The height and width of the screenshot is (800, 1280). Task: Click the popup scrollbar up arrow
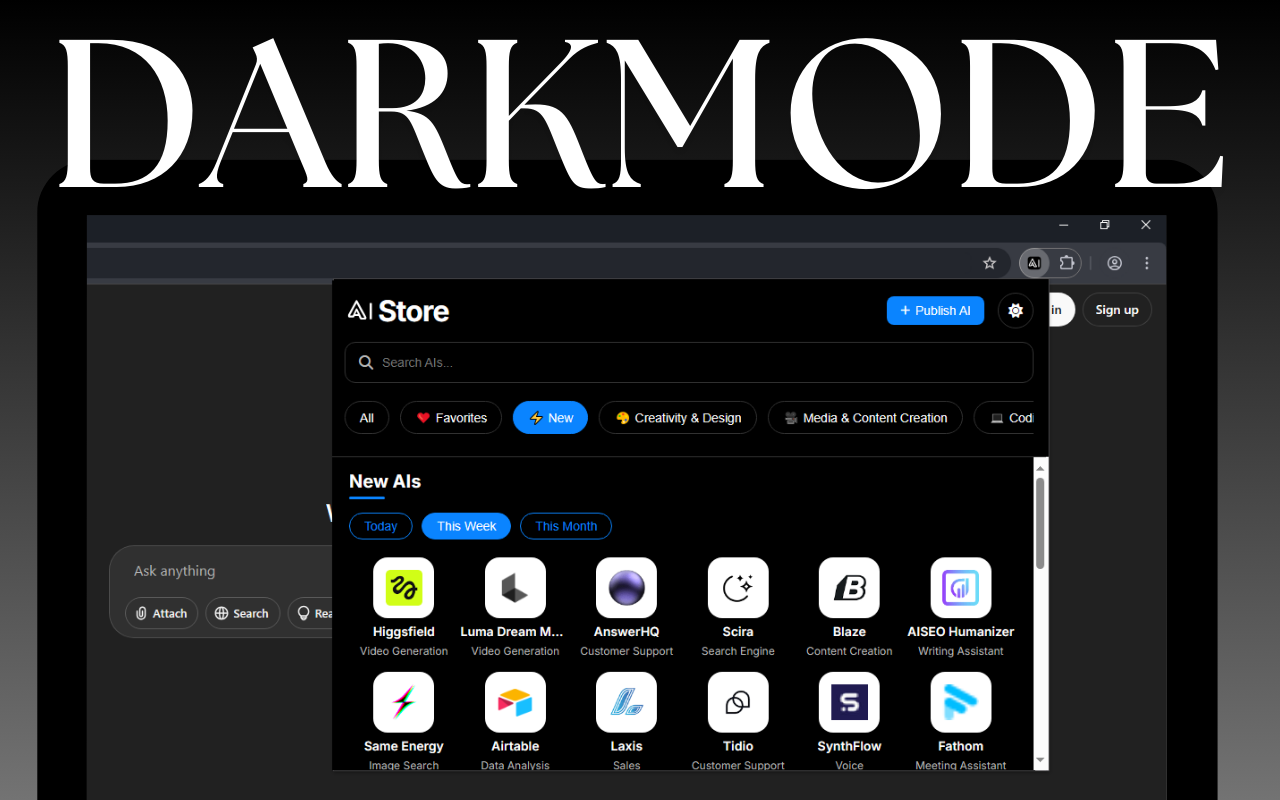pyautogui.click(x=1040, y=467)
